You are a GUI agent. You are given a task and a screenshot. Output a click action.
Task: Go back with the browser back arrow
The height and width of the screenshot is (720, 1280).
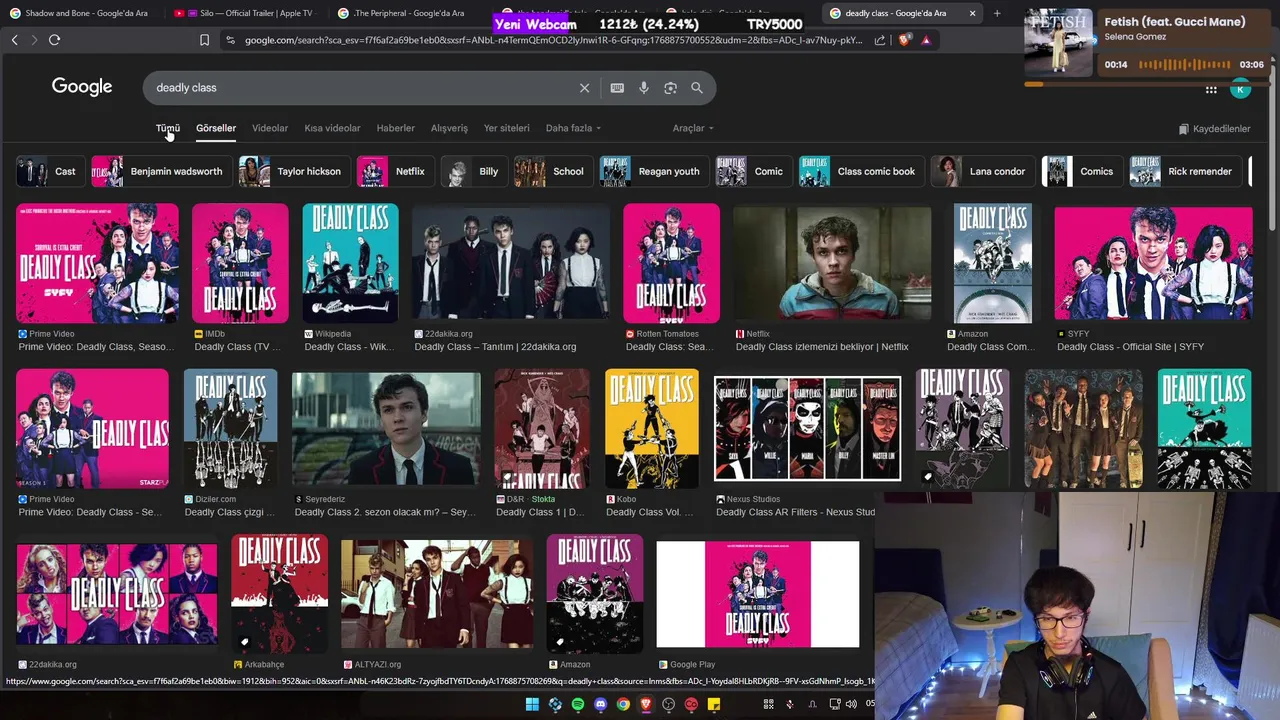(14, 40)
